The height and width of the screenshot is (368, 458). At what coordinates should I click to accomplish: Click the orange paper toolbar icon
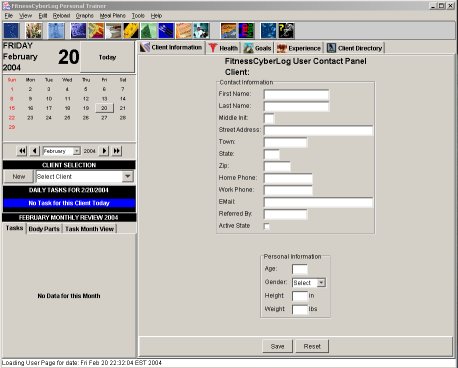point(184,31)
